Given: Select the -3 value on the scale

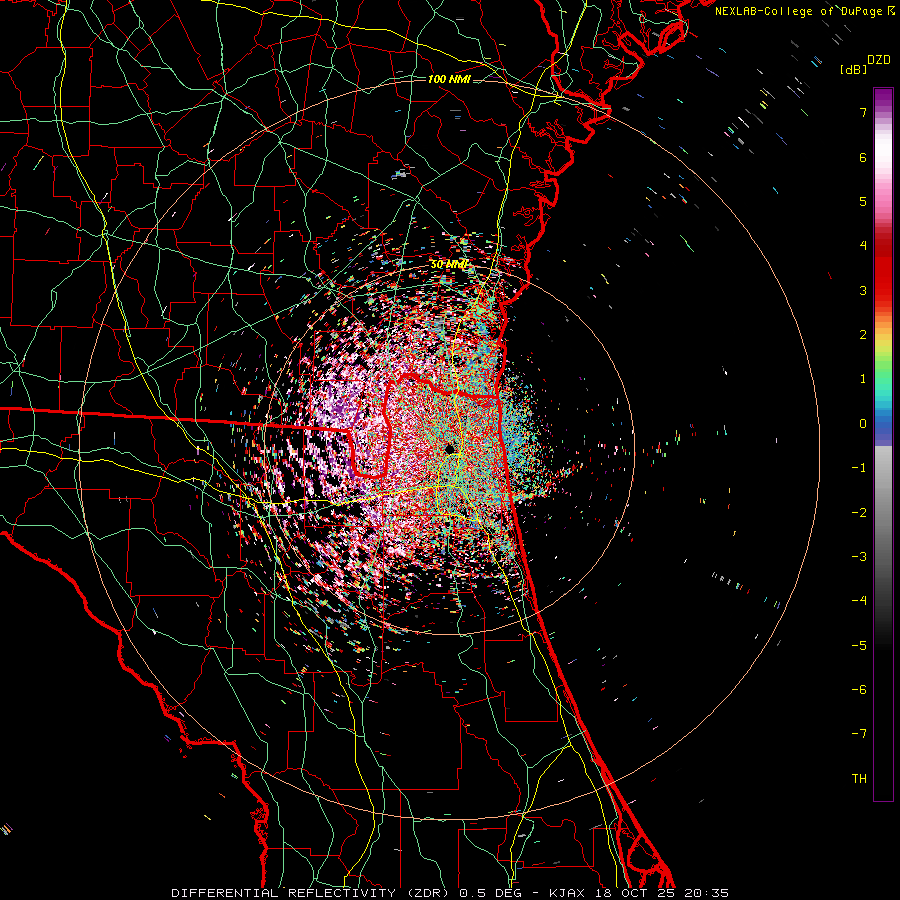Looking at the screenshot, I should pyautogui.click(x=859, y=557).
